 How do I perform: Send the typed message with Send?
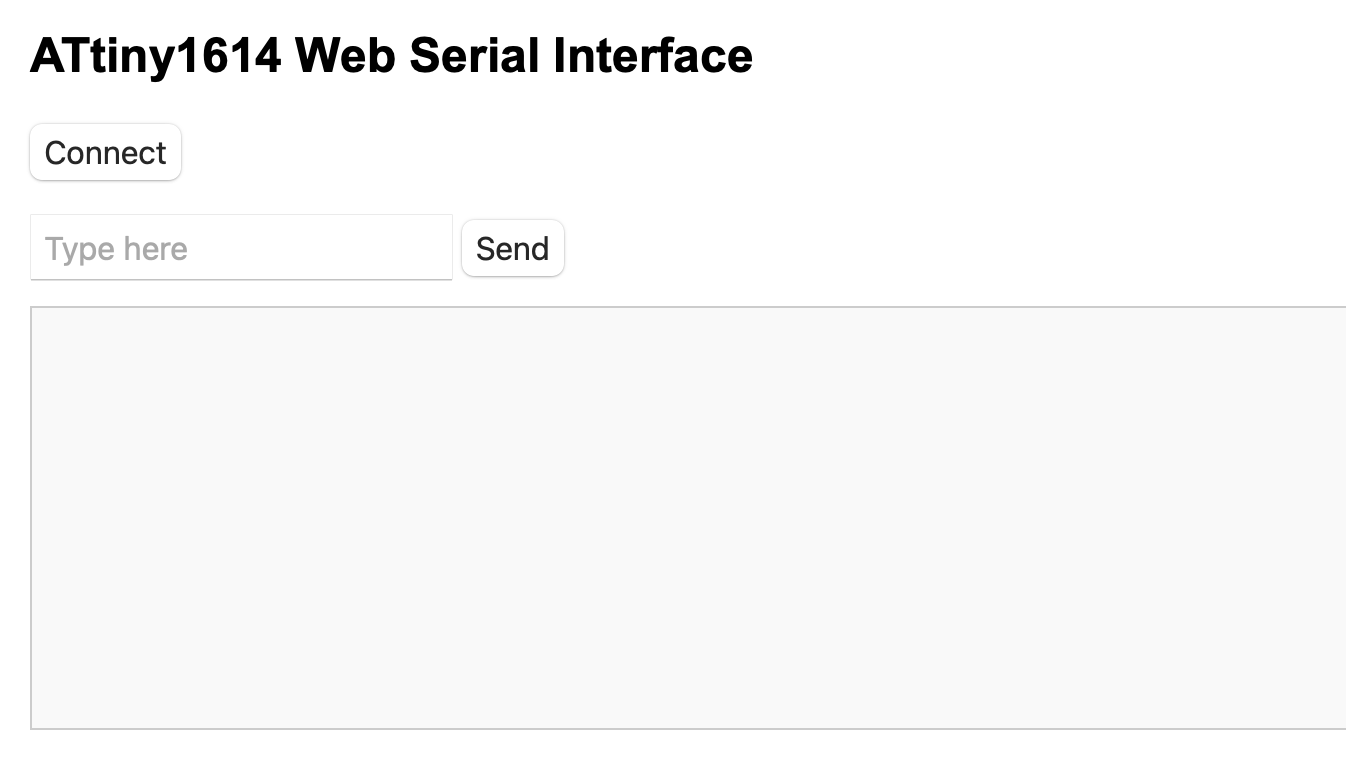click(513, 248)
